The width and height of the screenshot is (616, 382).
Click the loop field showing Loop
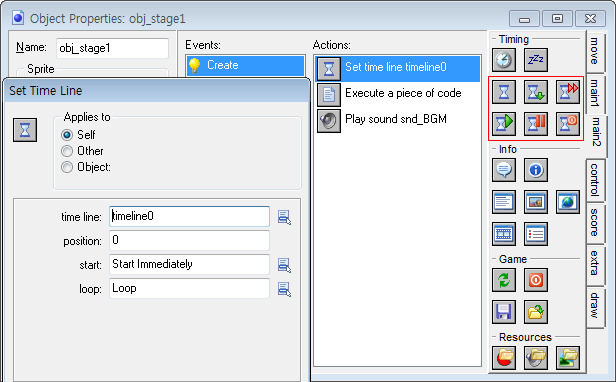point(189,288)
